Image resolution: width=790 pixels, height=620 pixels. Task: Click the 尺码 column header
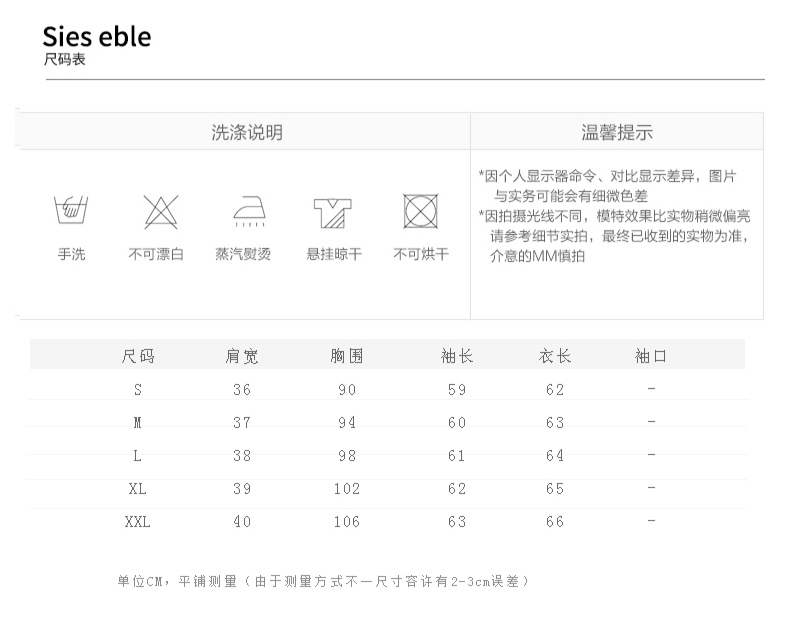pos(138,356)
